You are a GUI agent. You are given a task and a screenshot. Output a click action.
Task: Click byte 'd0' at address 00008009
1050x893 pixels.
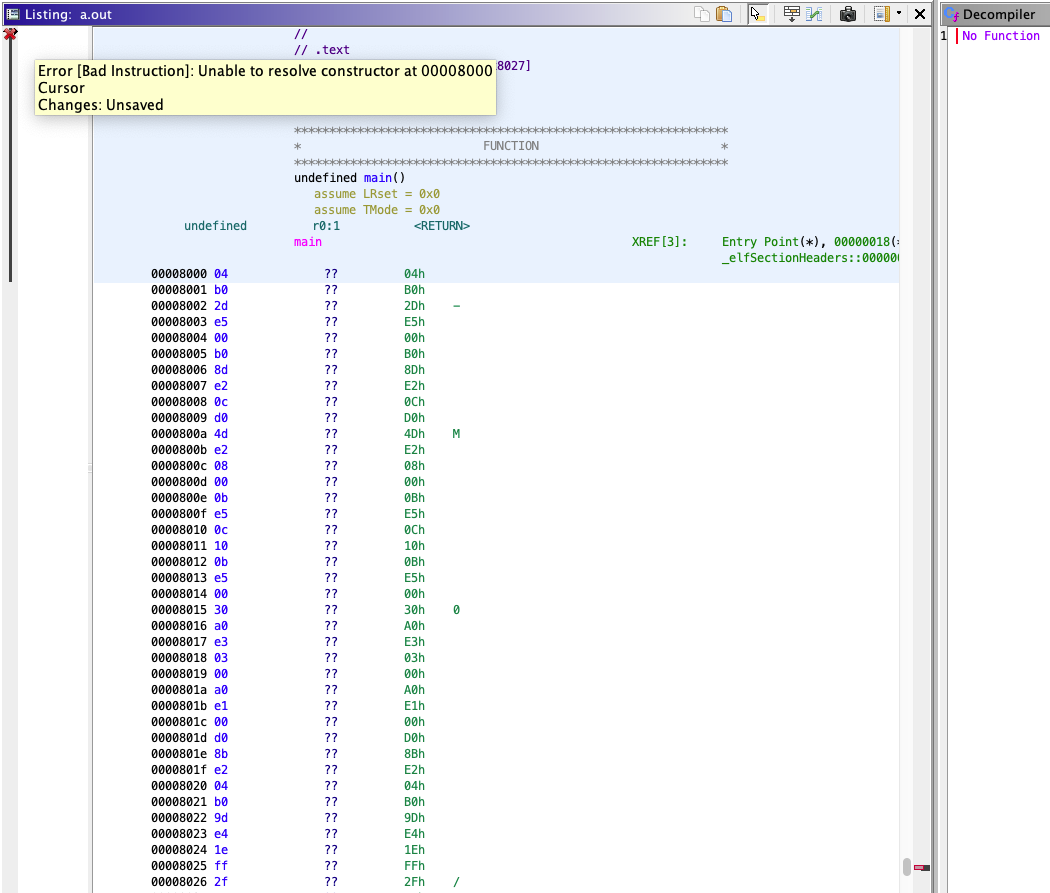[x=221, y=418]
